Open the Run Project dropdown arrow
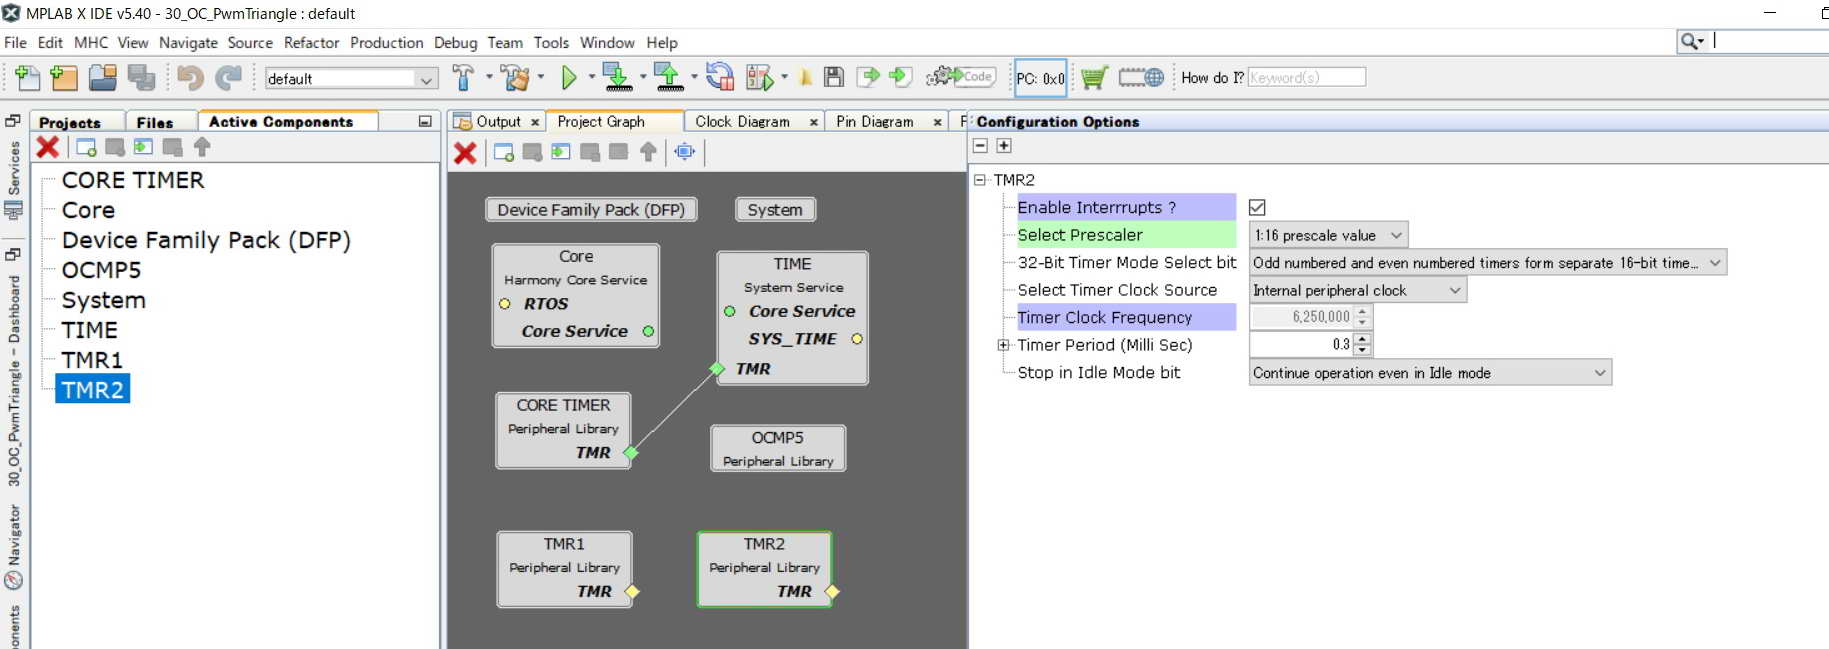The image size is (1829, 649). click(x=591, y=77)
